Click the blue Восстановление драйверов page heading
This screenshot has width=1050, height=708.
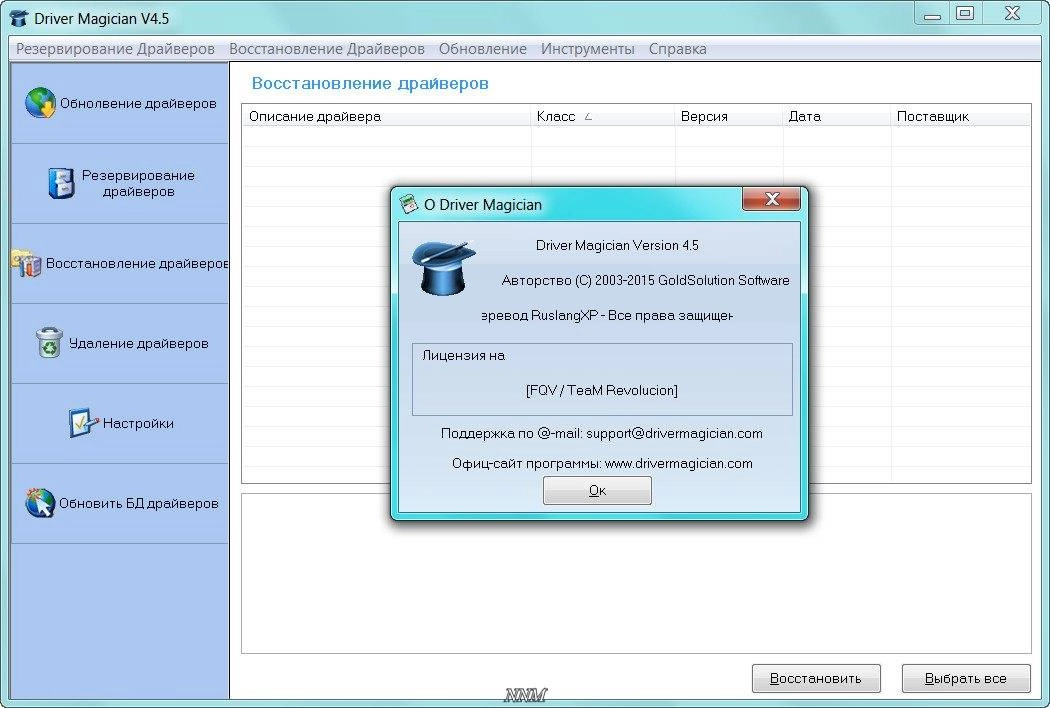370,83
